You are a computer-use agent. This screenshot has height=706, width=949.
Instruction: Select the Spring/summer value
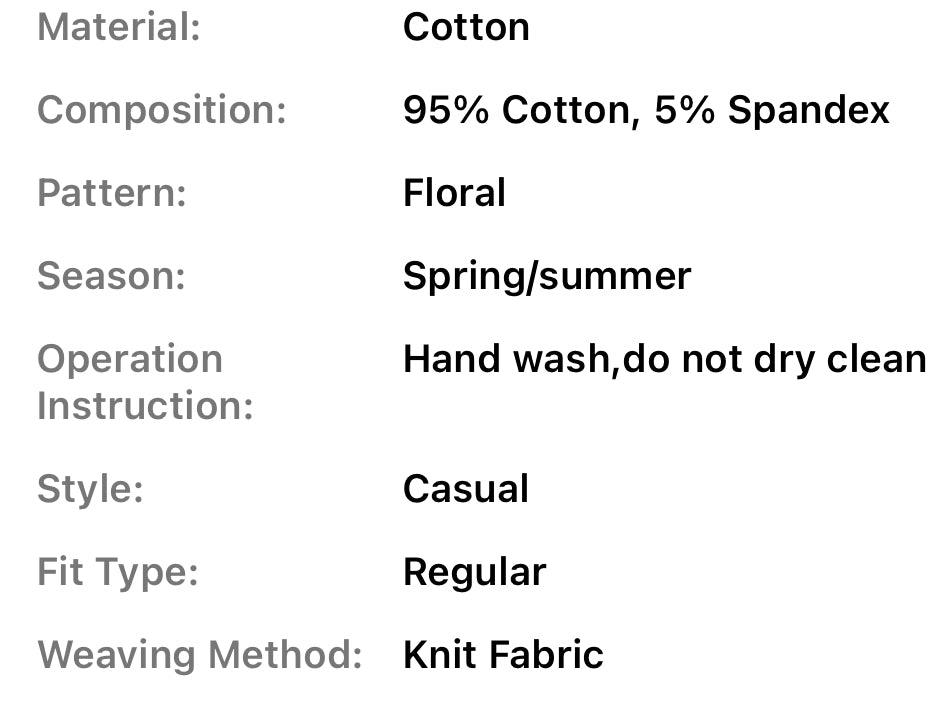[546, 276]
